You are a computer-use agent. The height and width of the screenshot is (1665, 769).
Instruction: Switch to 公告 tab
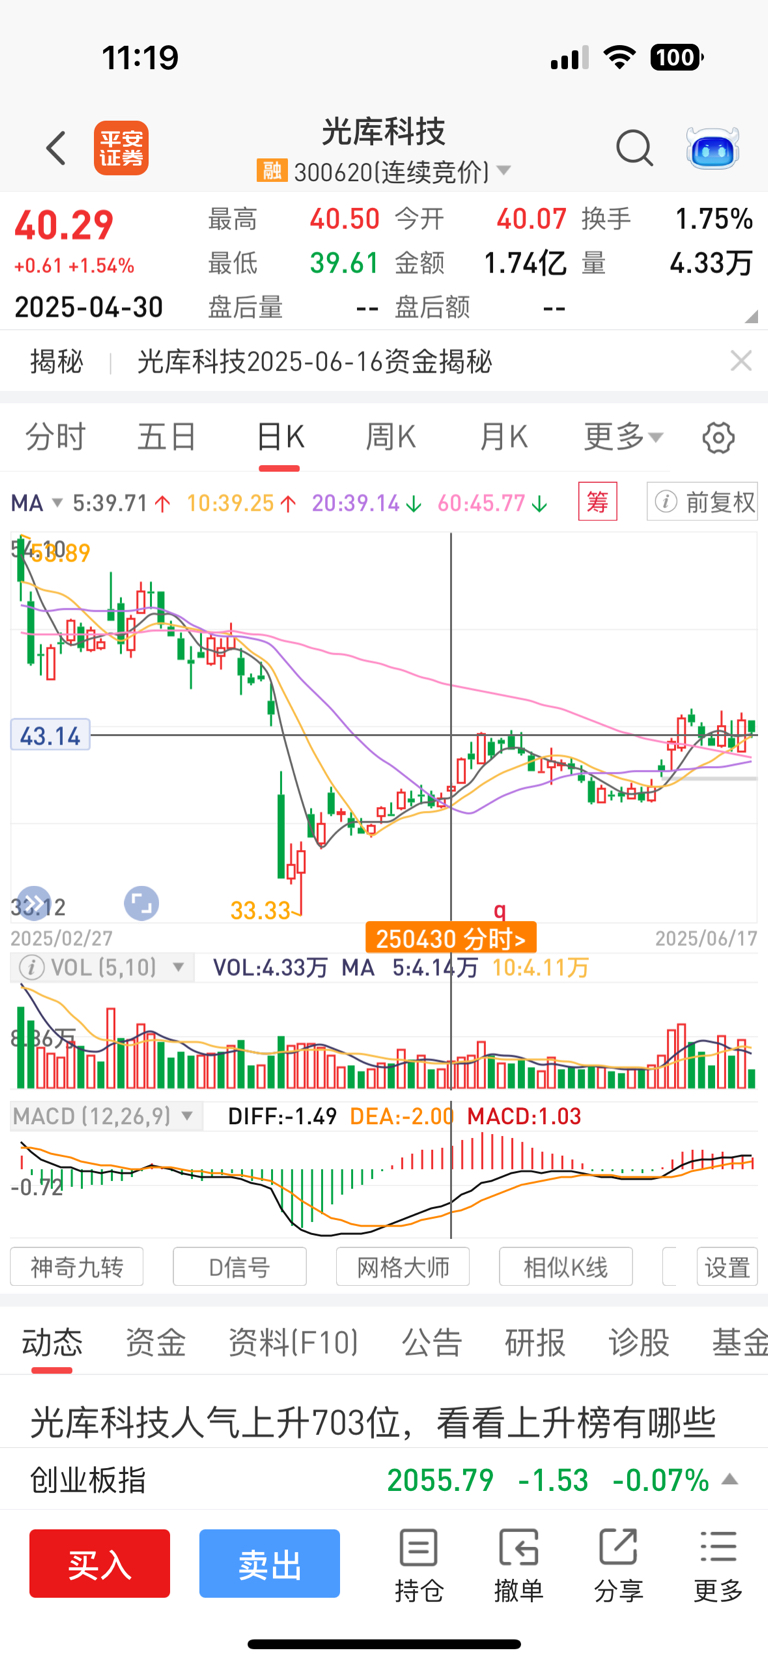pos(432,1342)
